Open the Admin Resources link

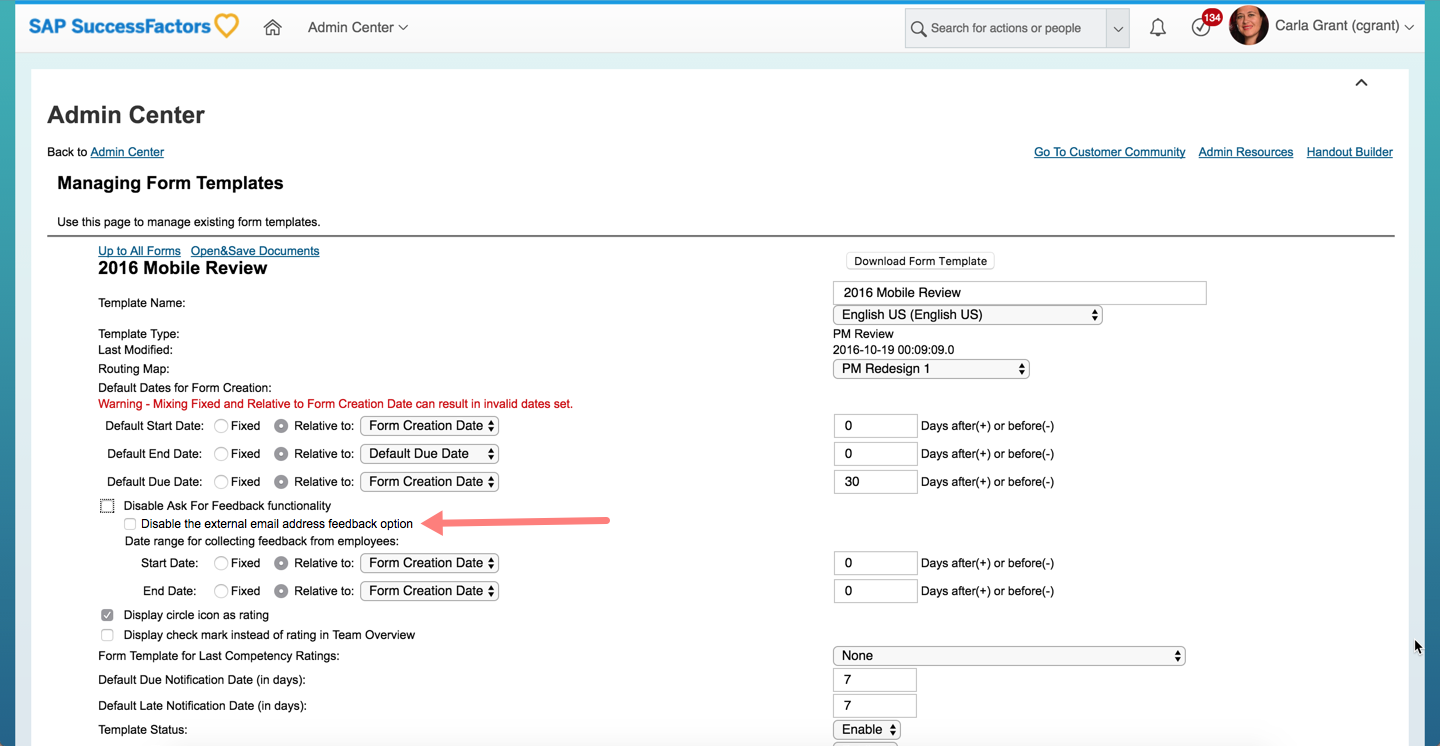coord(1245,152)
